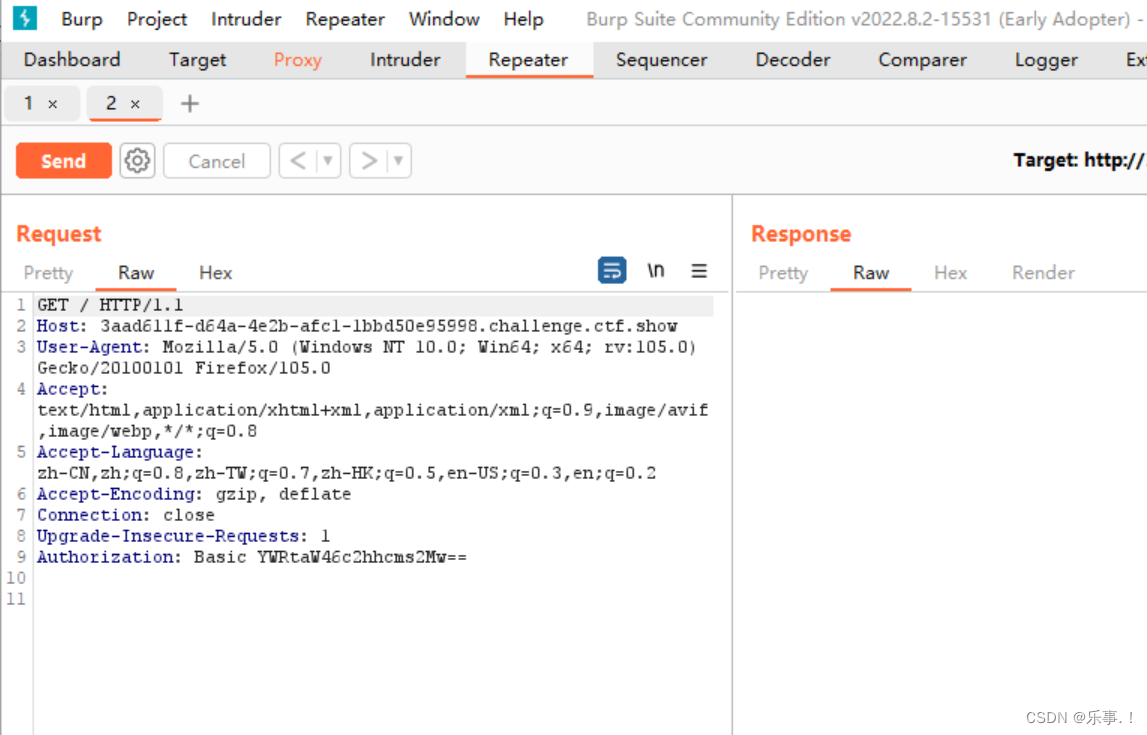Click the Authorization Basic header line

252,557
